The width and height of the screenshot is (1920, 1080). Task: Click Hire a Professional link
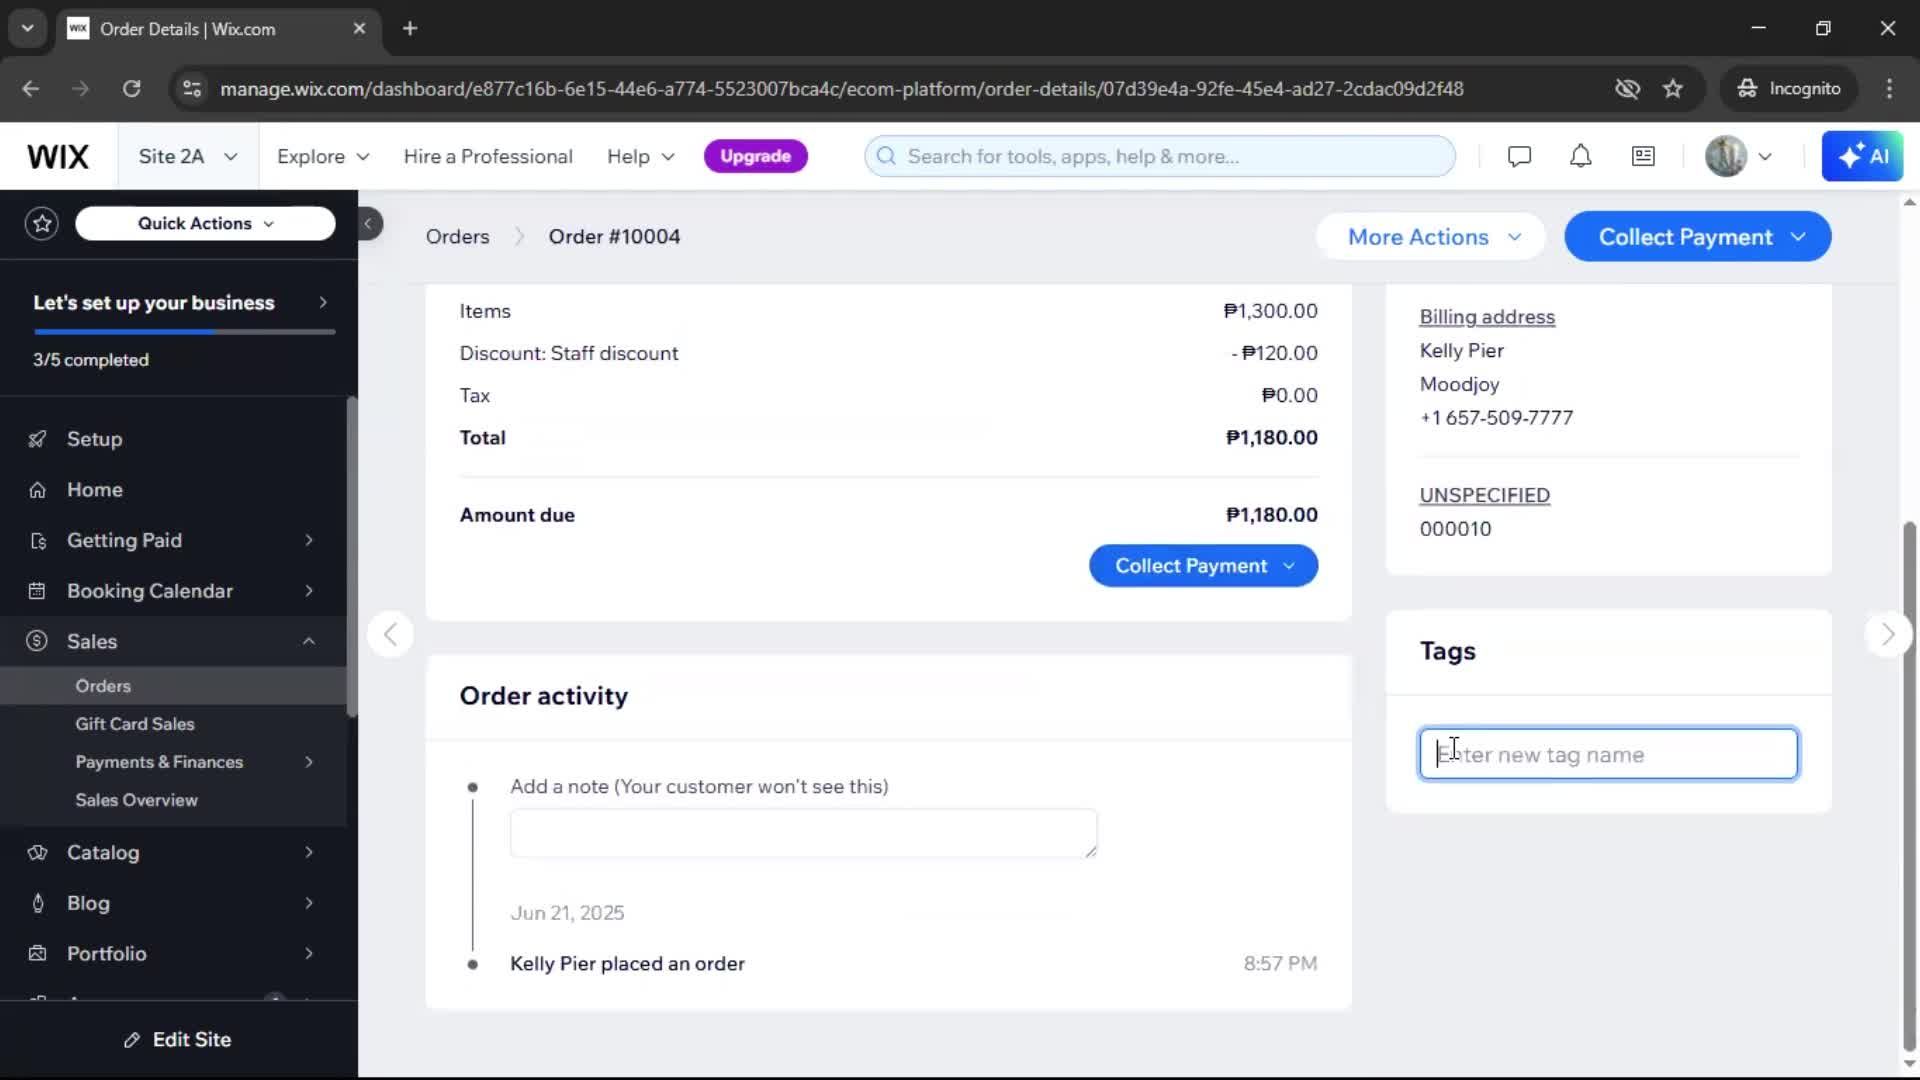pos(488,156)
